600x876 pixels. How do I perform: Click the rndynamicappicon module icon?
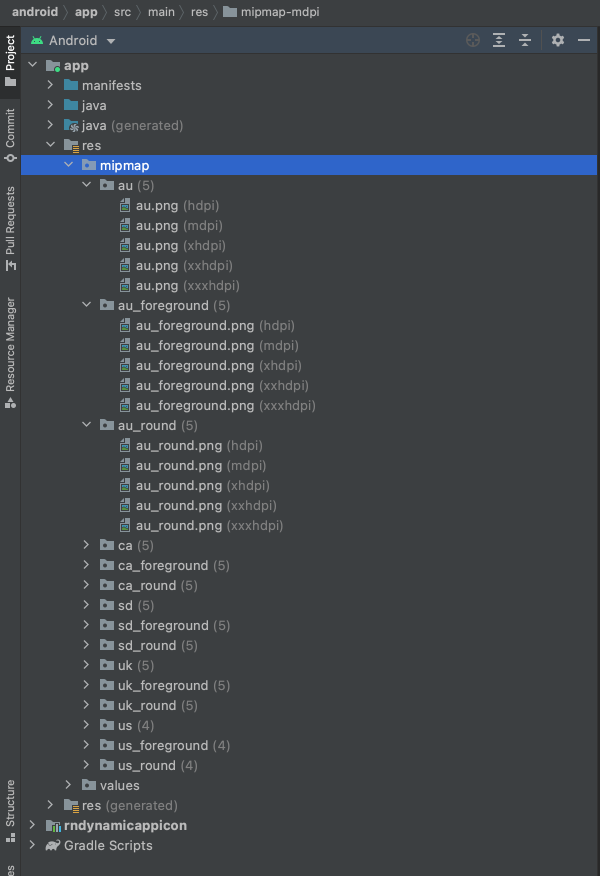pyautogui.click(x=53, y=826)
